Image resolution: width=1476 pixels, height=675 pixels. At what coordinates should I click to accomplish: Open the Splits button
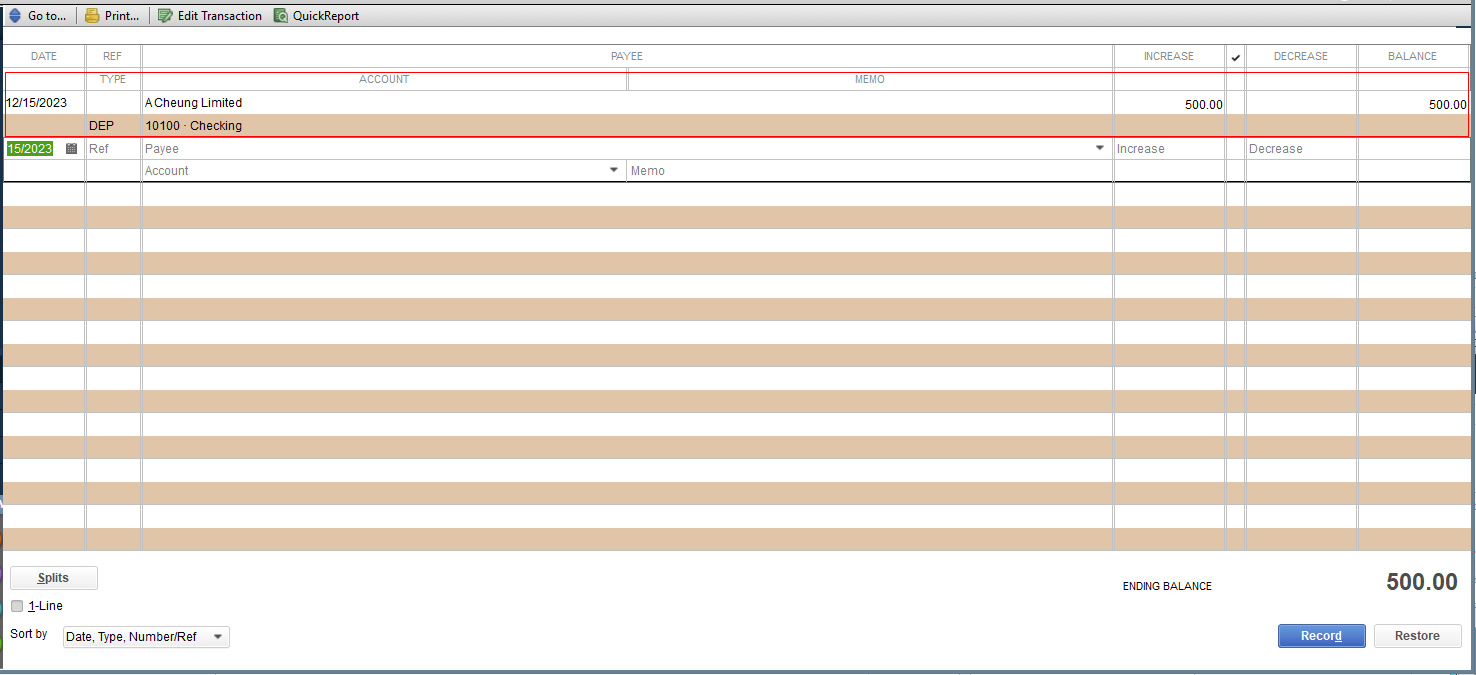(54, 578)
